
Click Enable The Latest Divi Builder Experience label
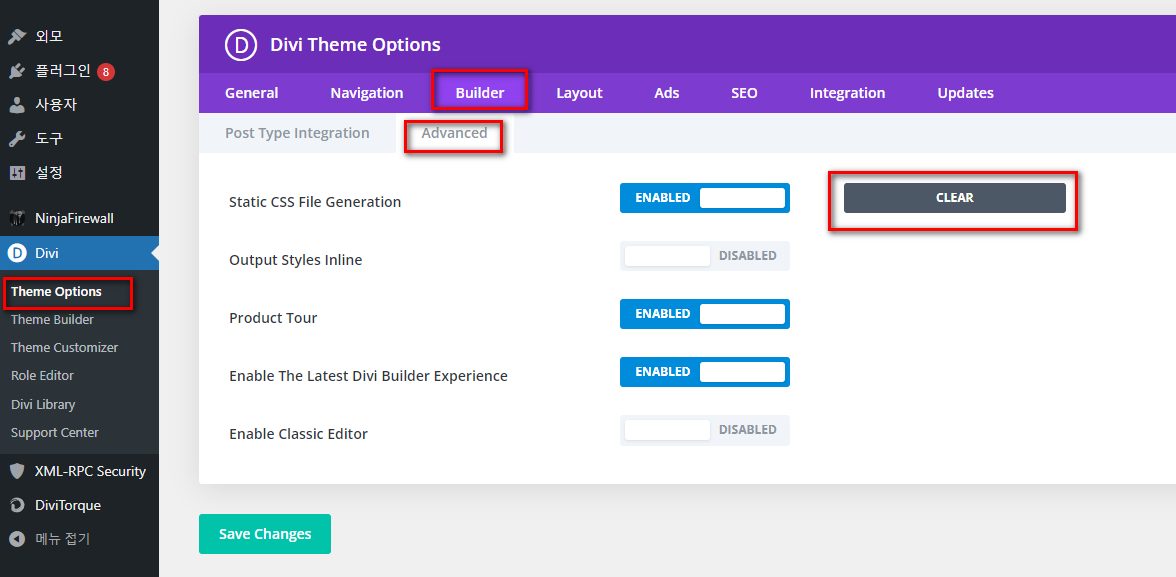pos(368,376)
